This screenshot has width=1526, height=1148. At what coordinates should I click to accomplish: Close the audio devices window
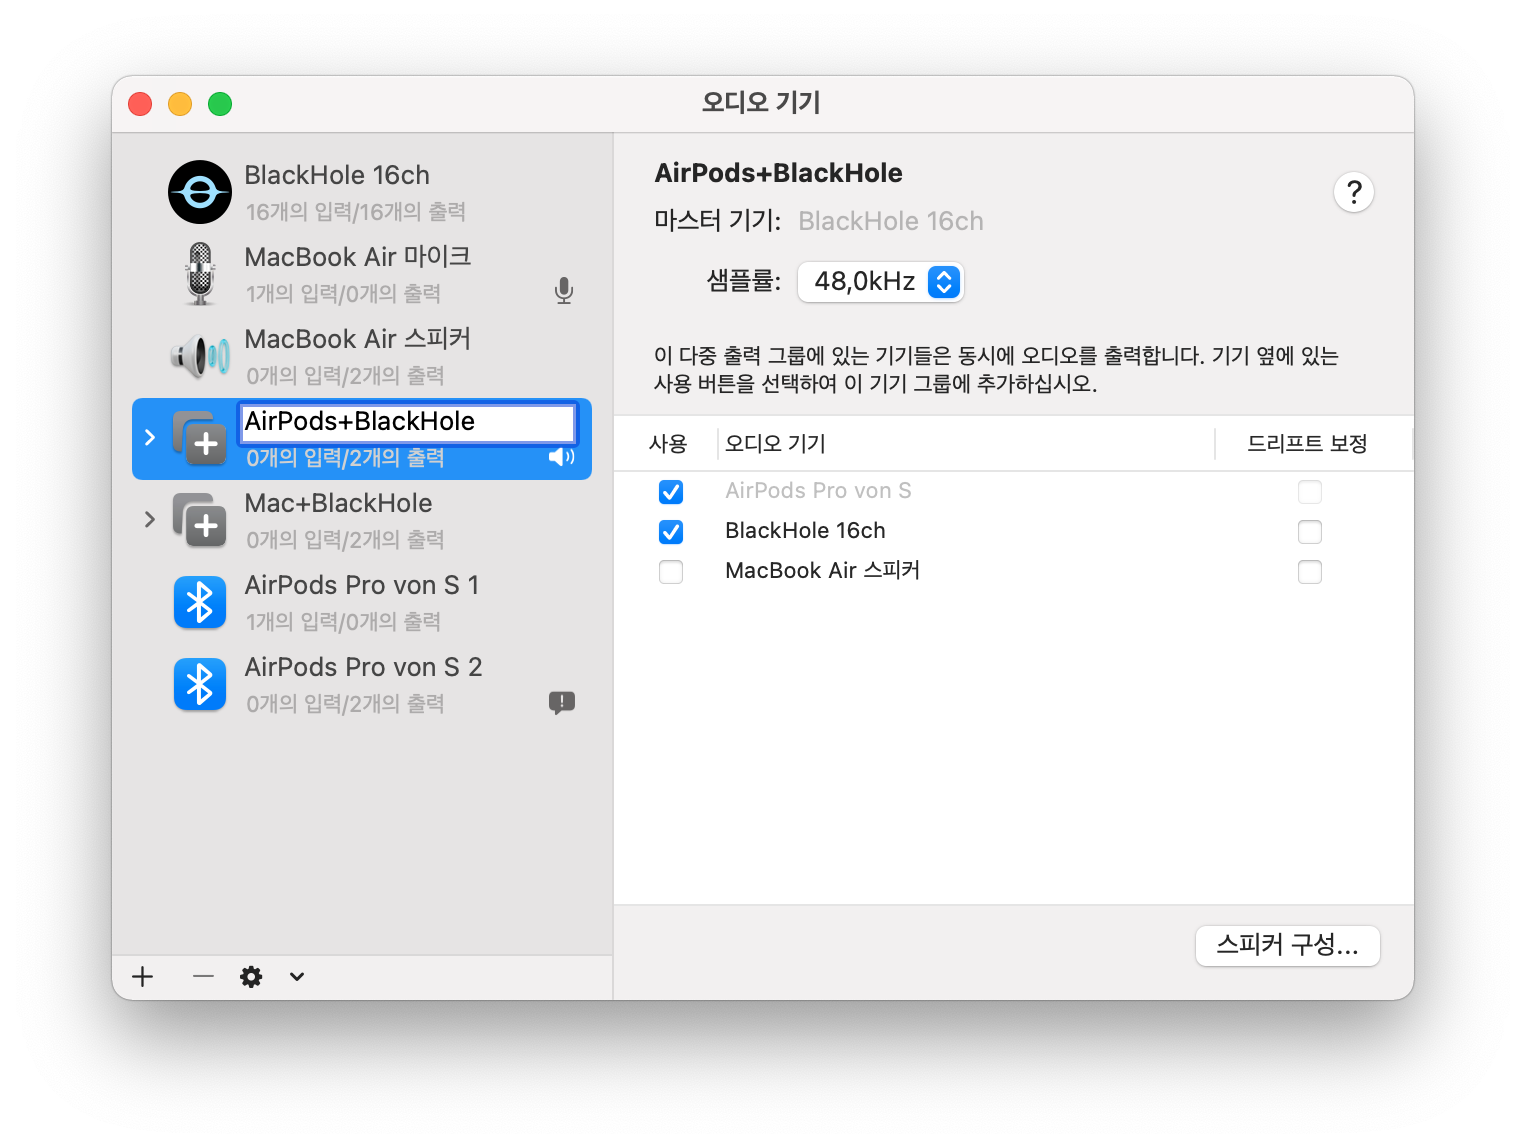tap(140, 104)
